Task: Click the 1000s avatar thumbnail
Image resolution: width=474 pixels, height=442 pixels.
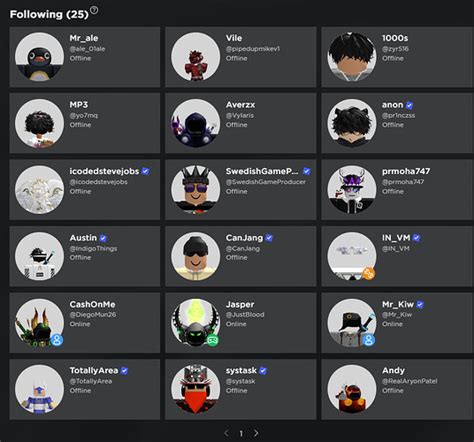Action: [352, 56]
